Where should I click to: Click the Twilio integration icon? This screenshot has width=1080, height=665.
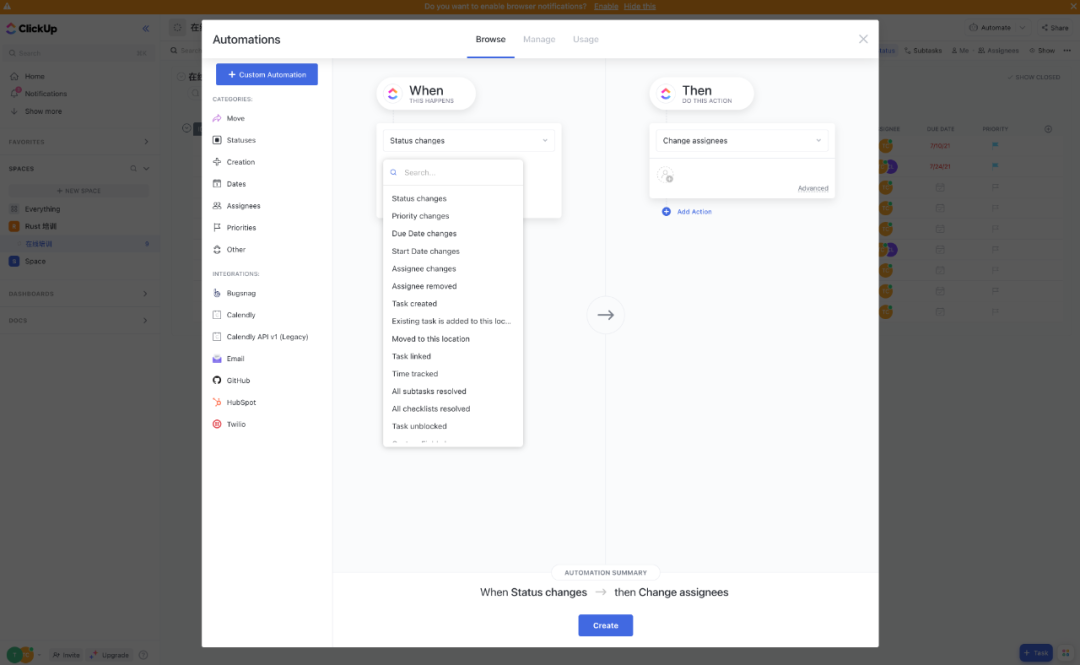pos(217,424)
